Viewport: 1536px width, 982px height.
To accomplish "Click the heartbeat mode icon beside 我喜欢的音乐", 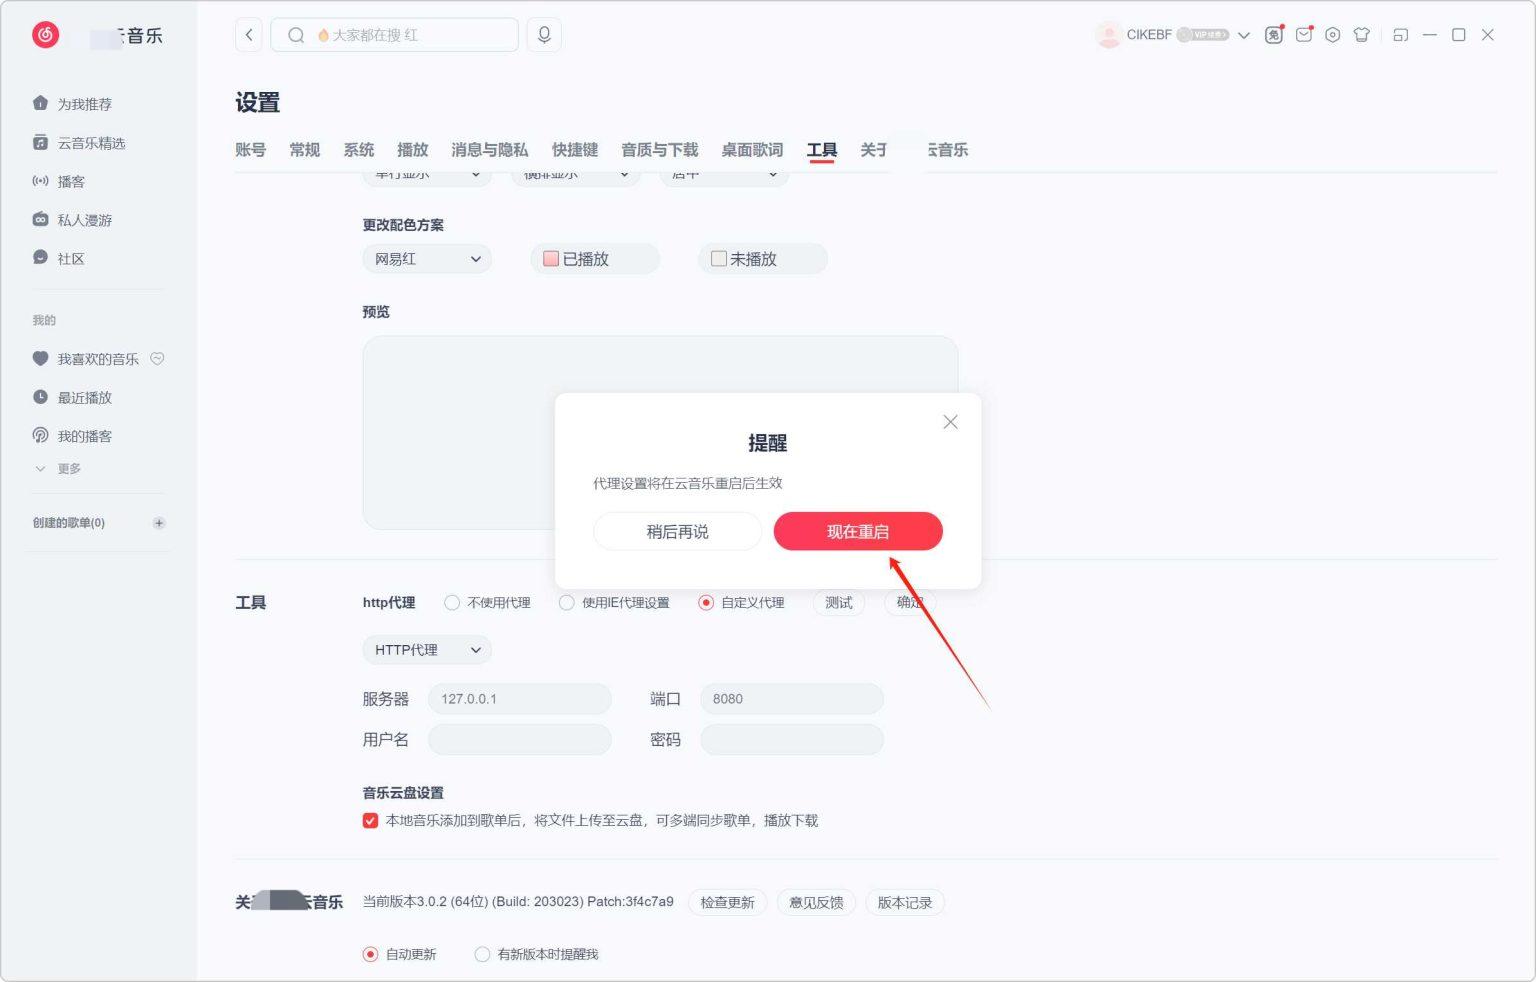I will (x=157, y=359).
